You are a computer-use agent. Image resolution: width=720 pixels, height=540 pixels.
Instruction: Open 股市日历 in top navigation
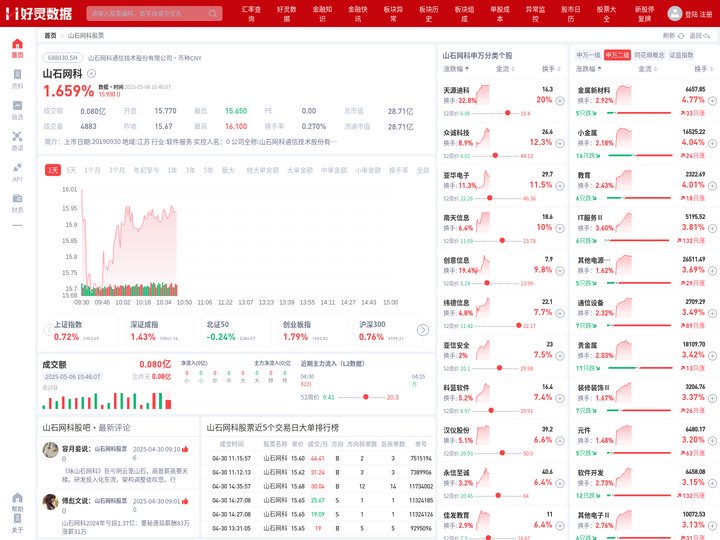tap(571, 14)
